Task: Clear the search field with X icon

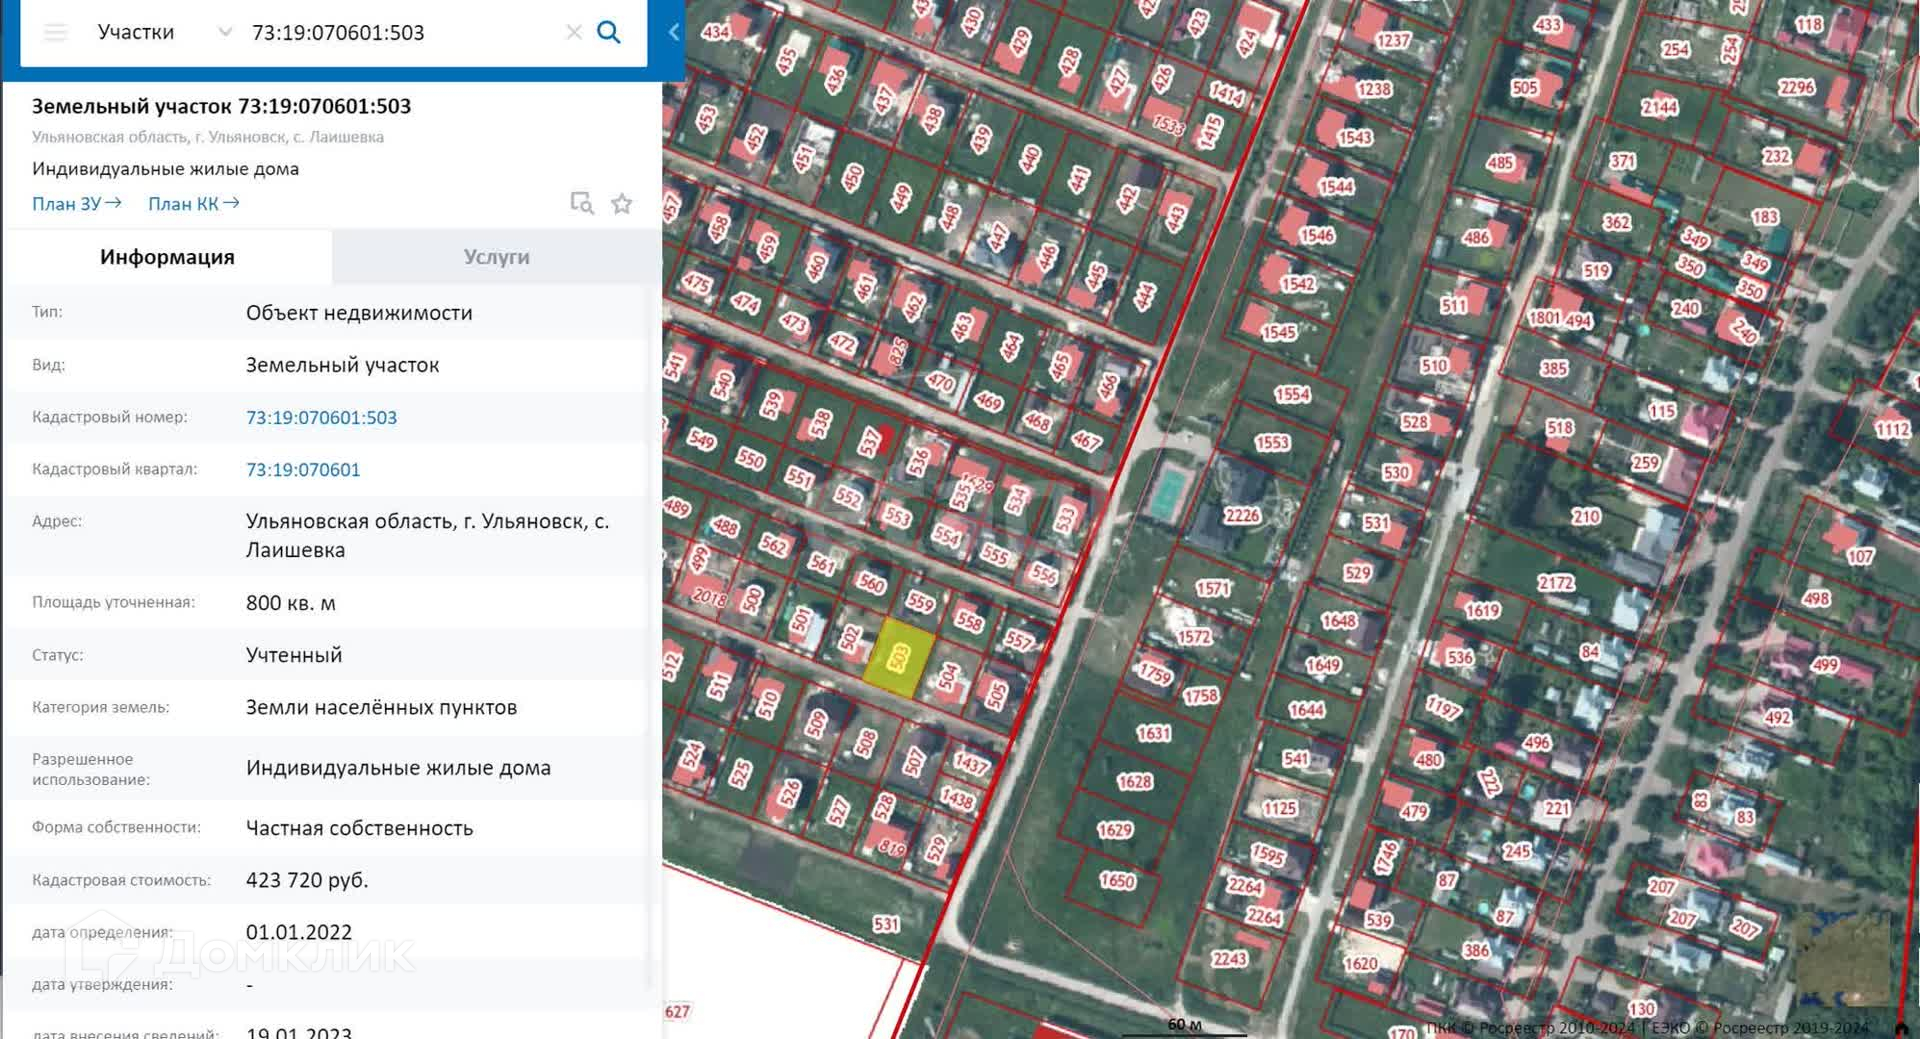Action: (x=574, y=32)
